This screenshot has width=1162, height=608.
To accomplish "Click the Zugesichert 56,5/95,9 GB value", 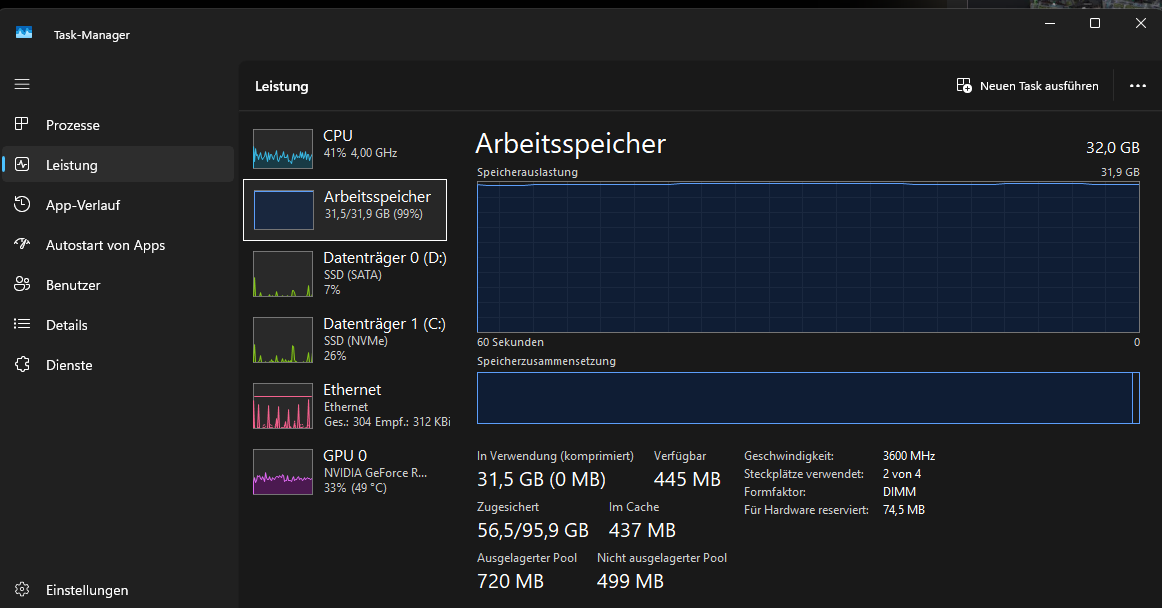I will coord(533,530).
